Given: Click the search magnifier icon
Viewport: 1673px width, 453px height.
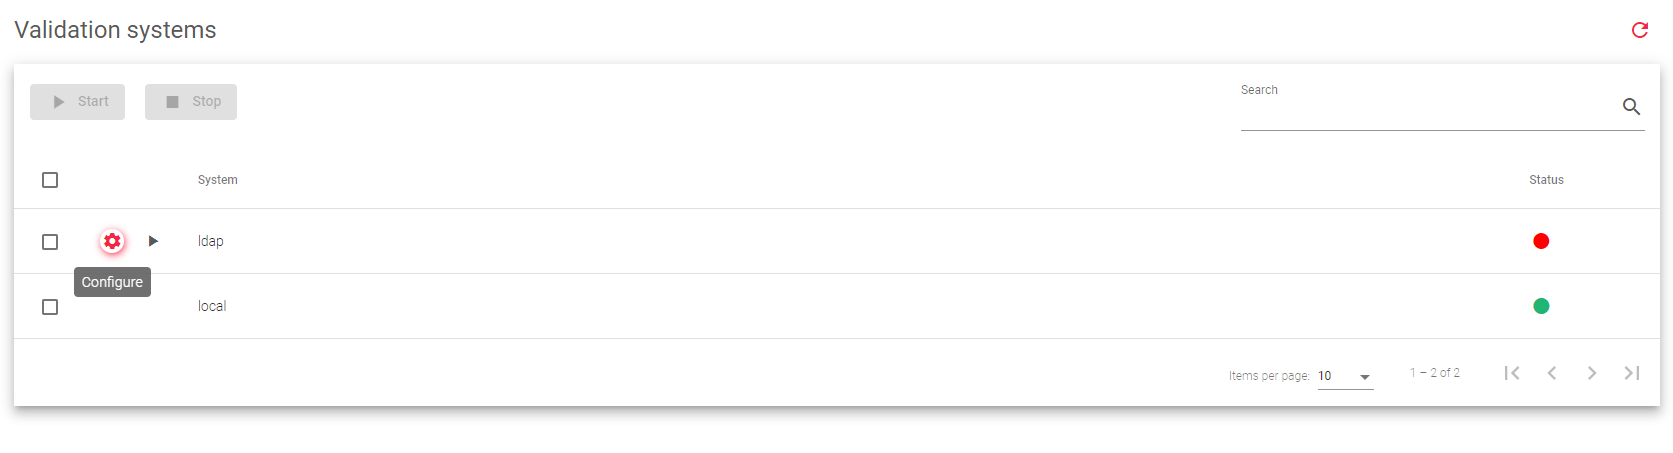Looking at the screenshot, I should (x=1631, y=106).
